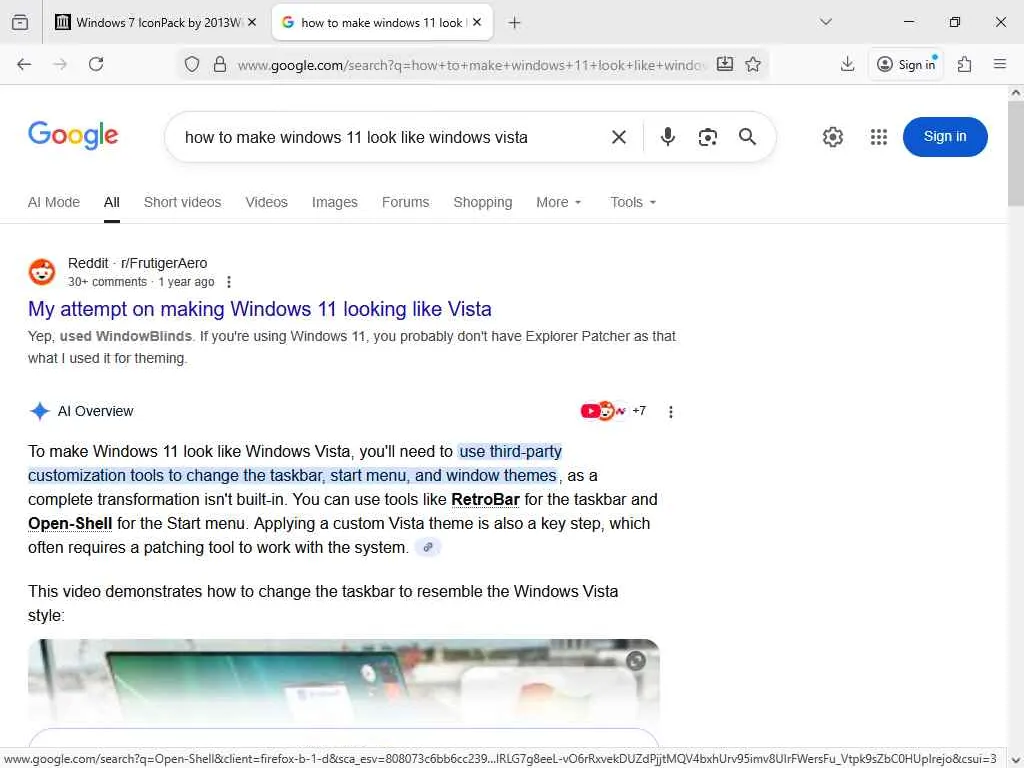Switch to Images results
The height and width of the screenshot is (768, 1024).
(334, 202)
